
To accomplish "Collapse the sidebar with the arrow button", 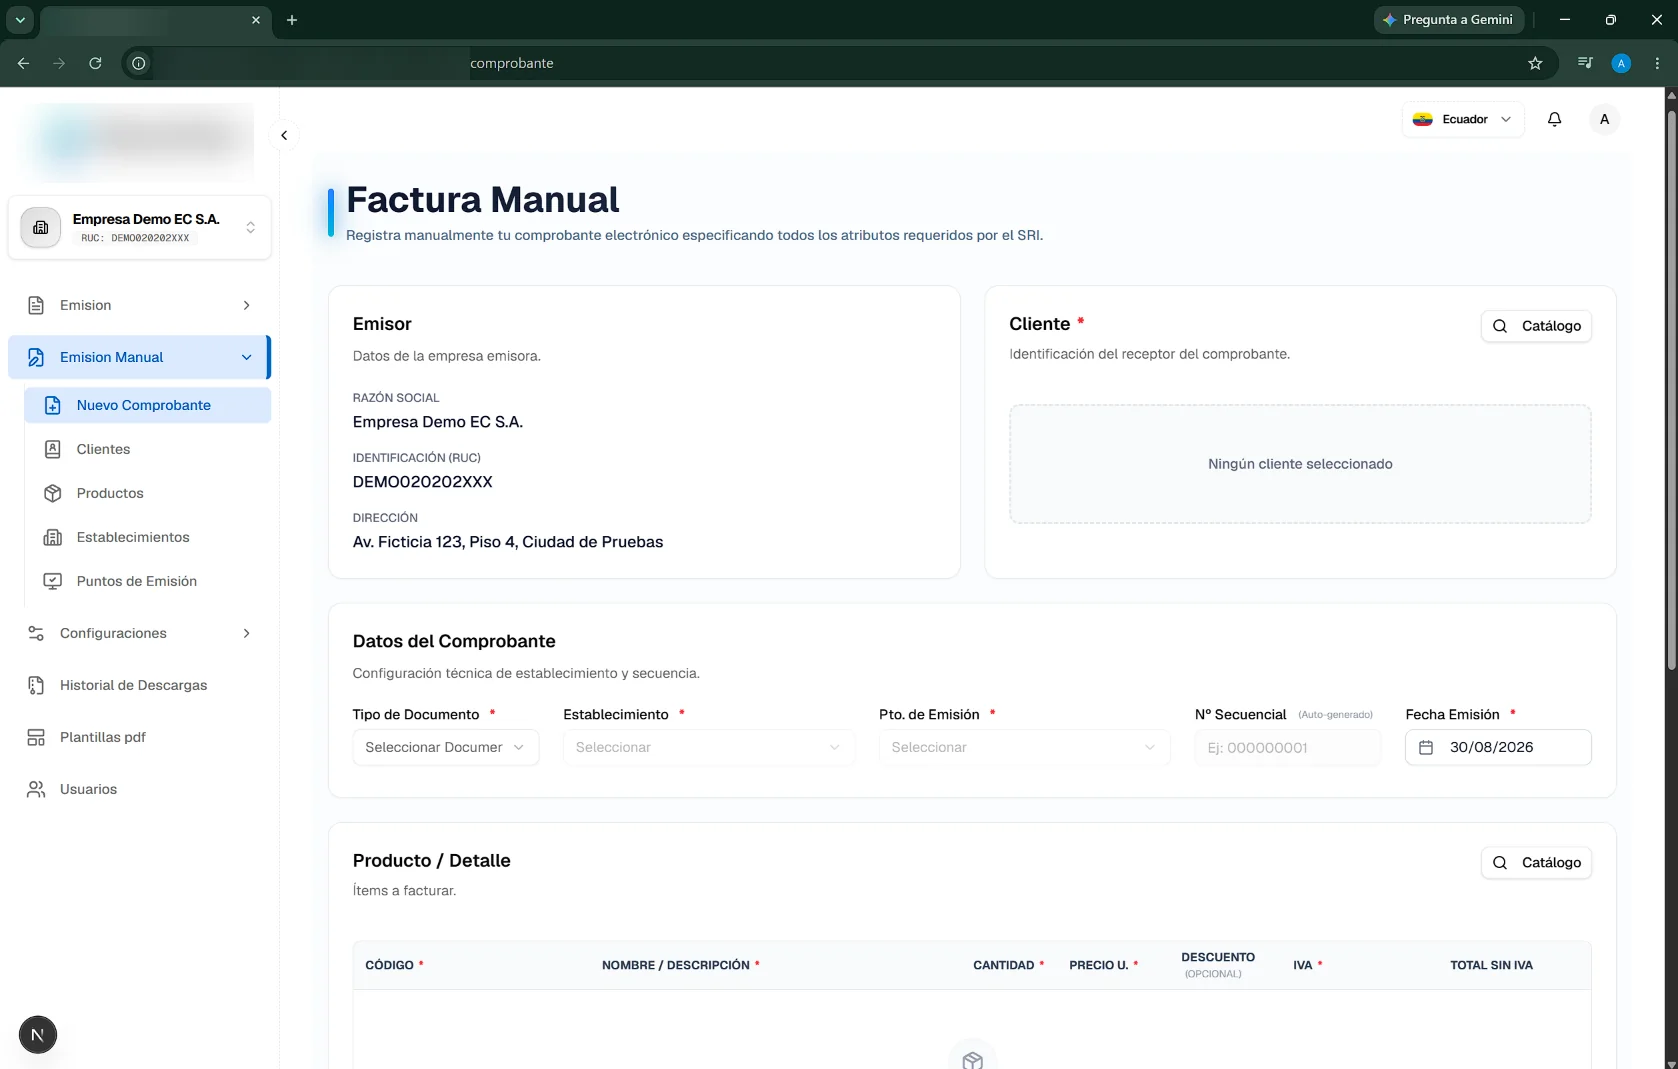I will pyautogui.click(x=284, y=135).
